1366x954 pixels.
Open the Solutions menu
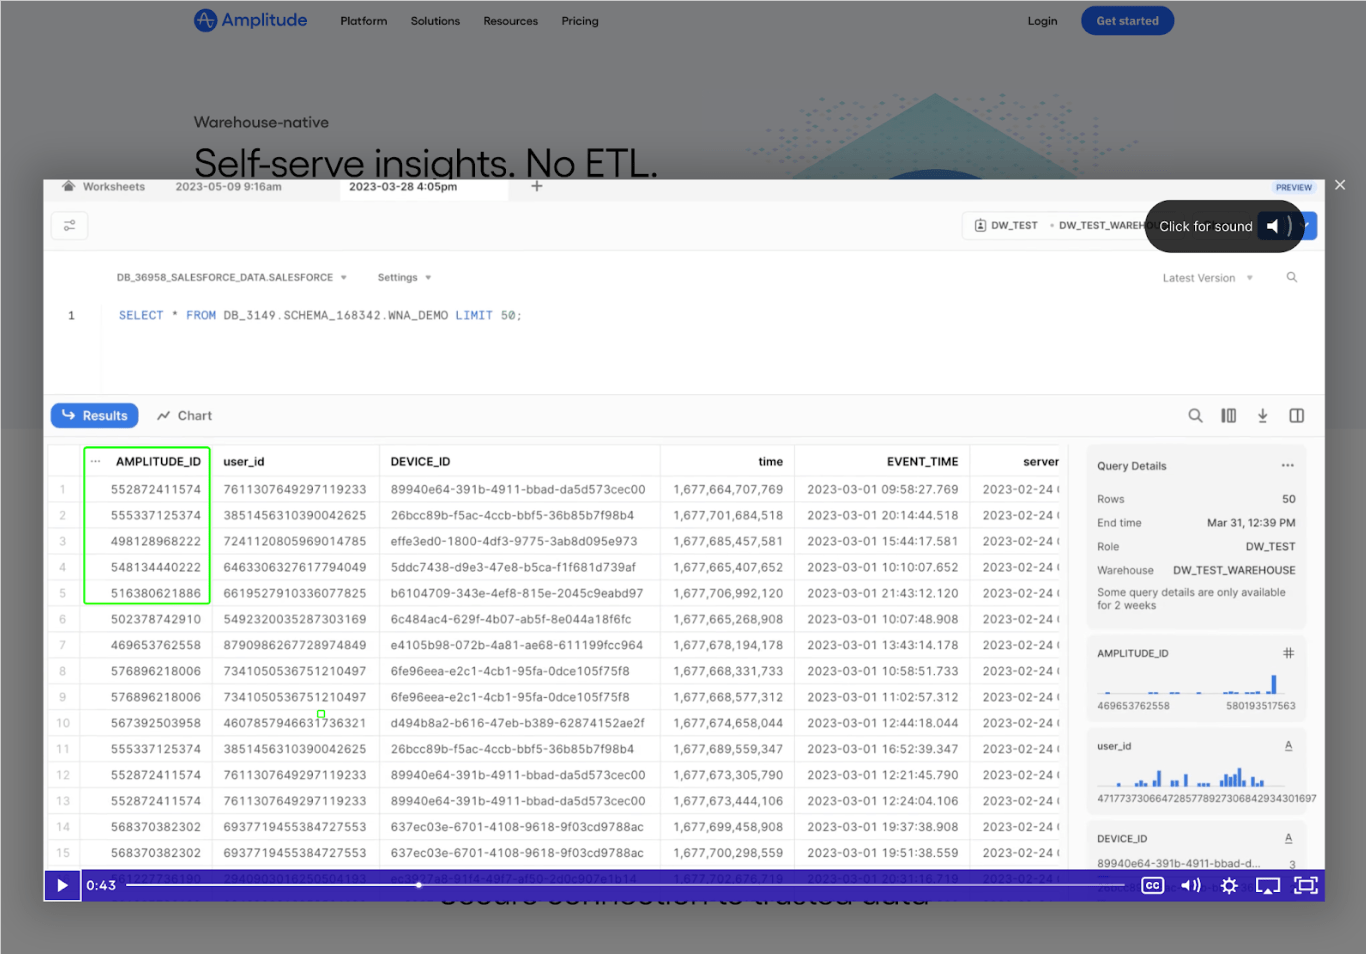[435, 21]
